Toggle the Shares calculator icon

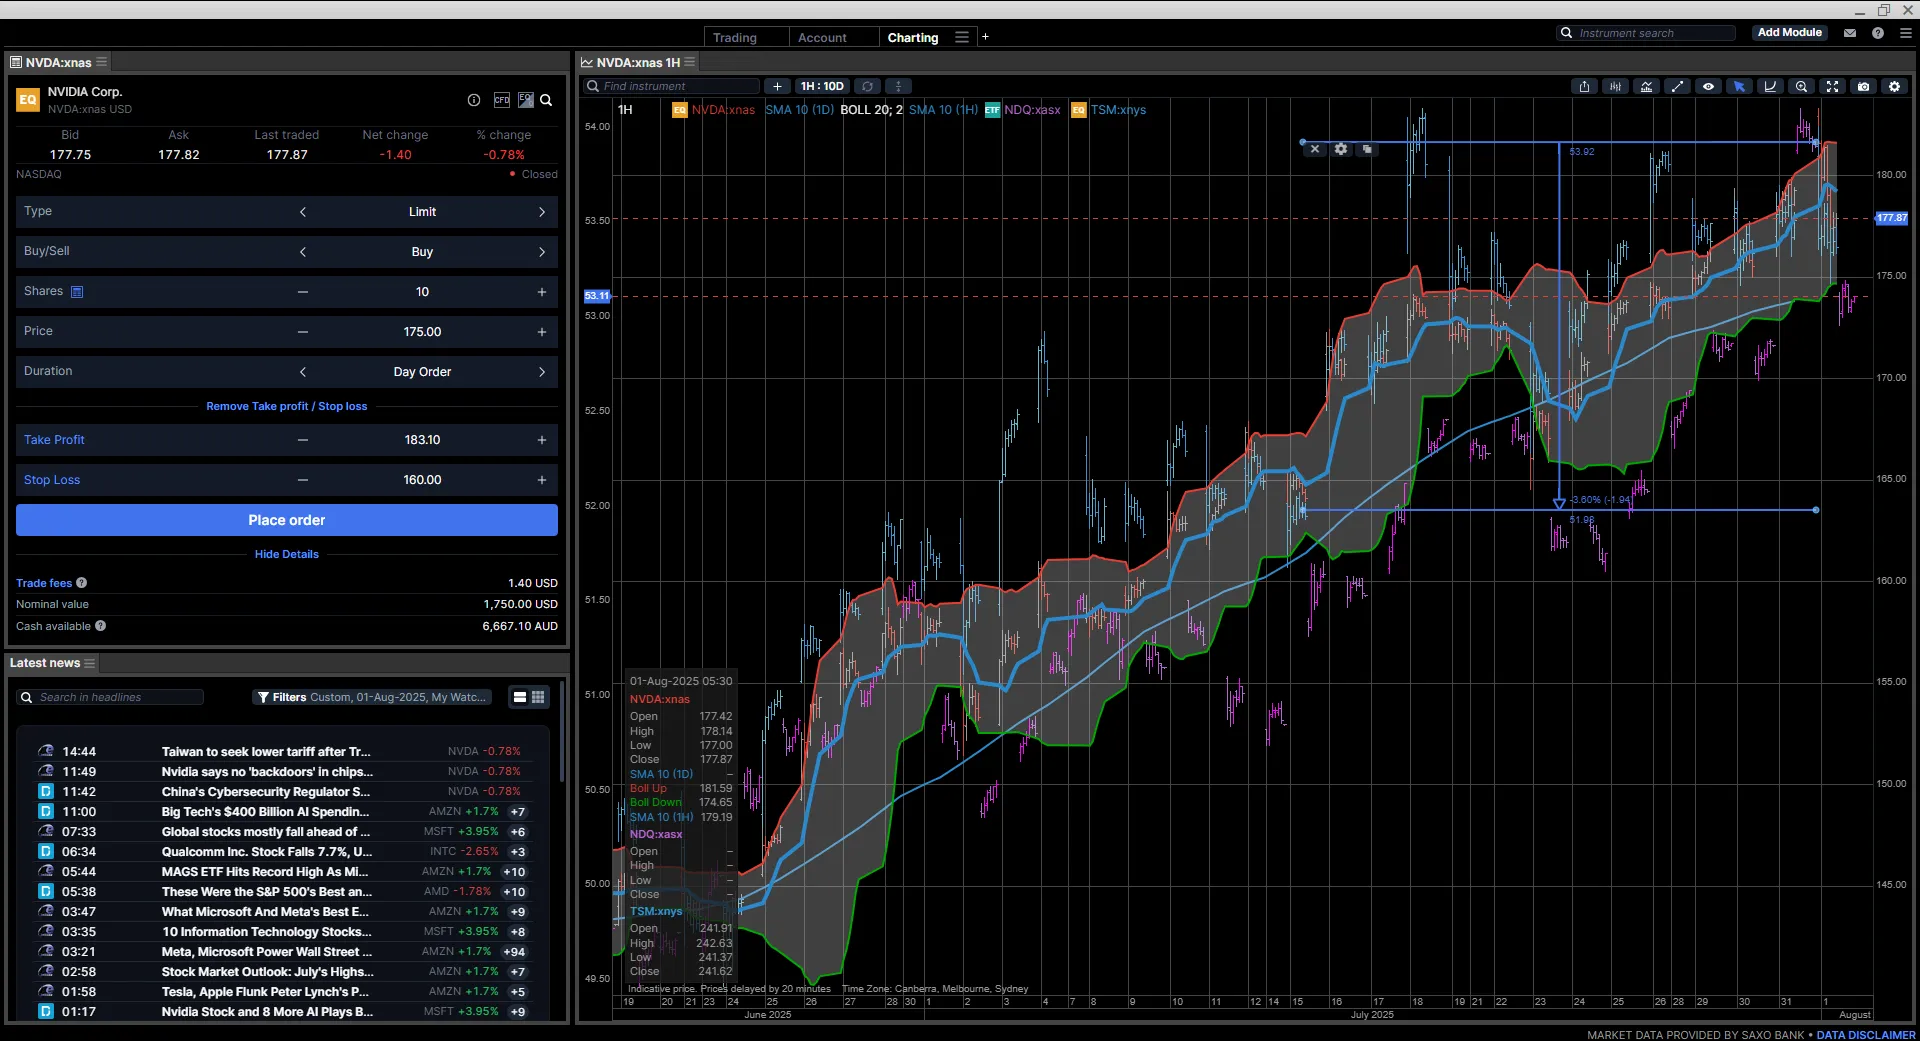tap(77, 292)
